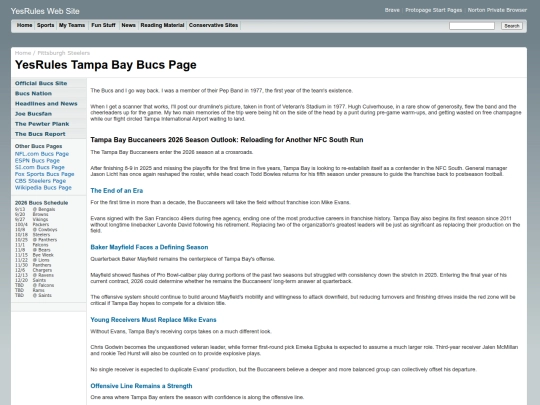Click the search text field

(472, 26)
